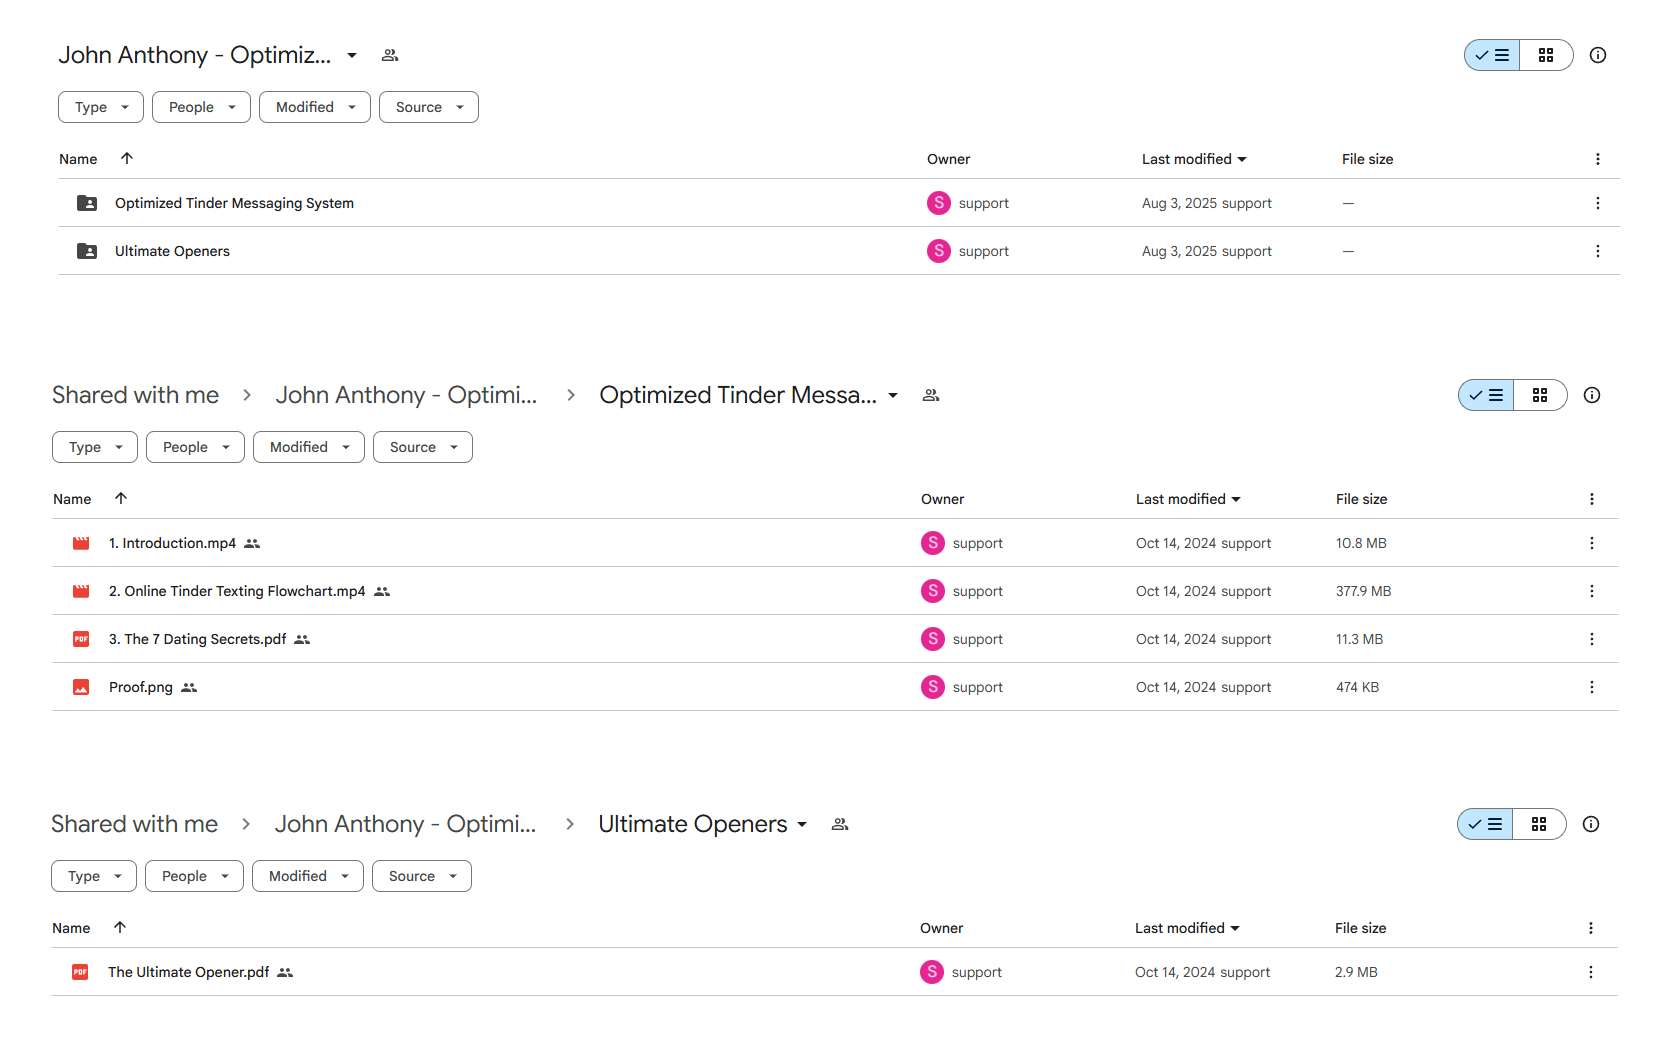This screenshot has width=1672, height=1048.
Task: Open more actions for 1. Introduction.mp4
Action: 1592,543
